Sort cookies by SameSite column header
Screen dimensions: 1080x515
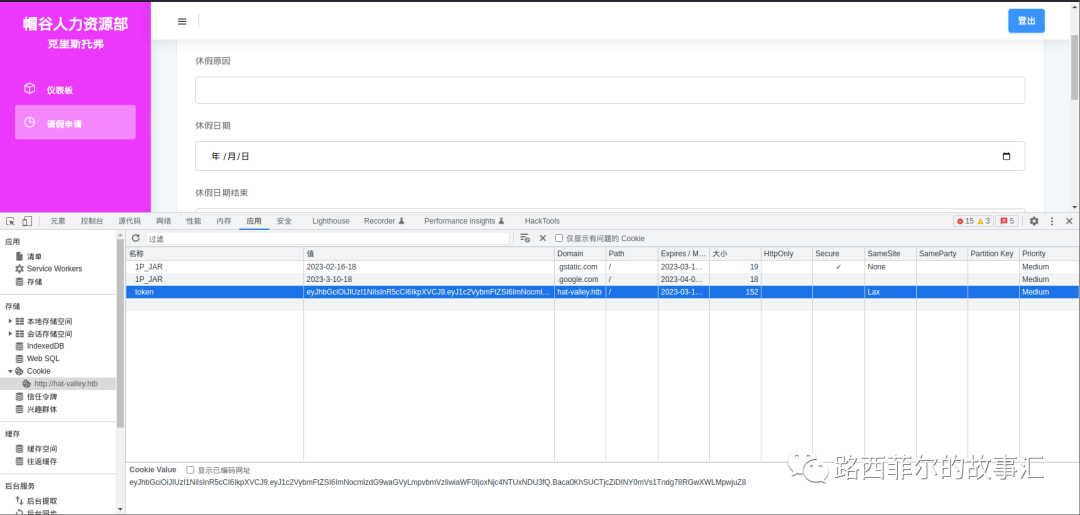pos(890,254)
